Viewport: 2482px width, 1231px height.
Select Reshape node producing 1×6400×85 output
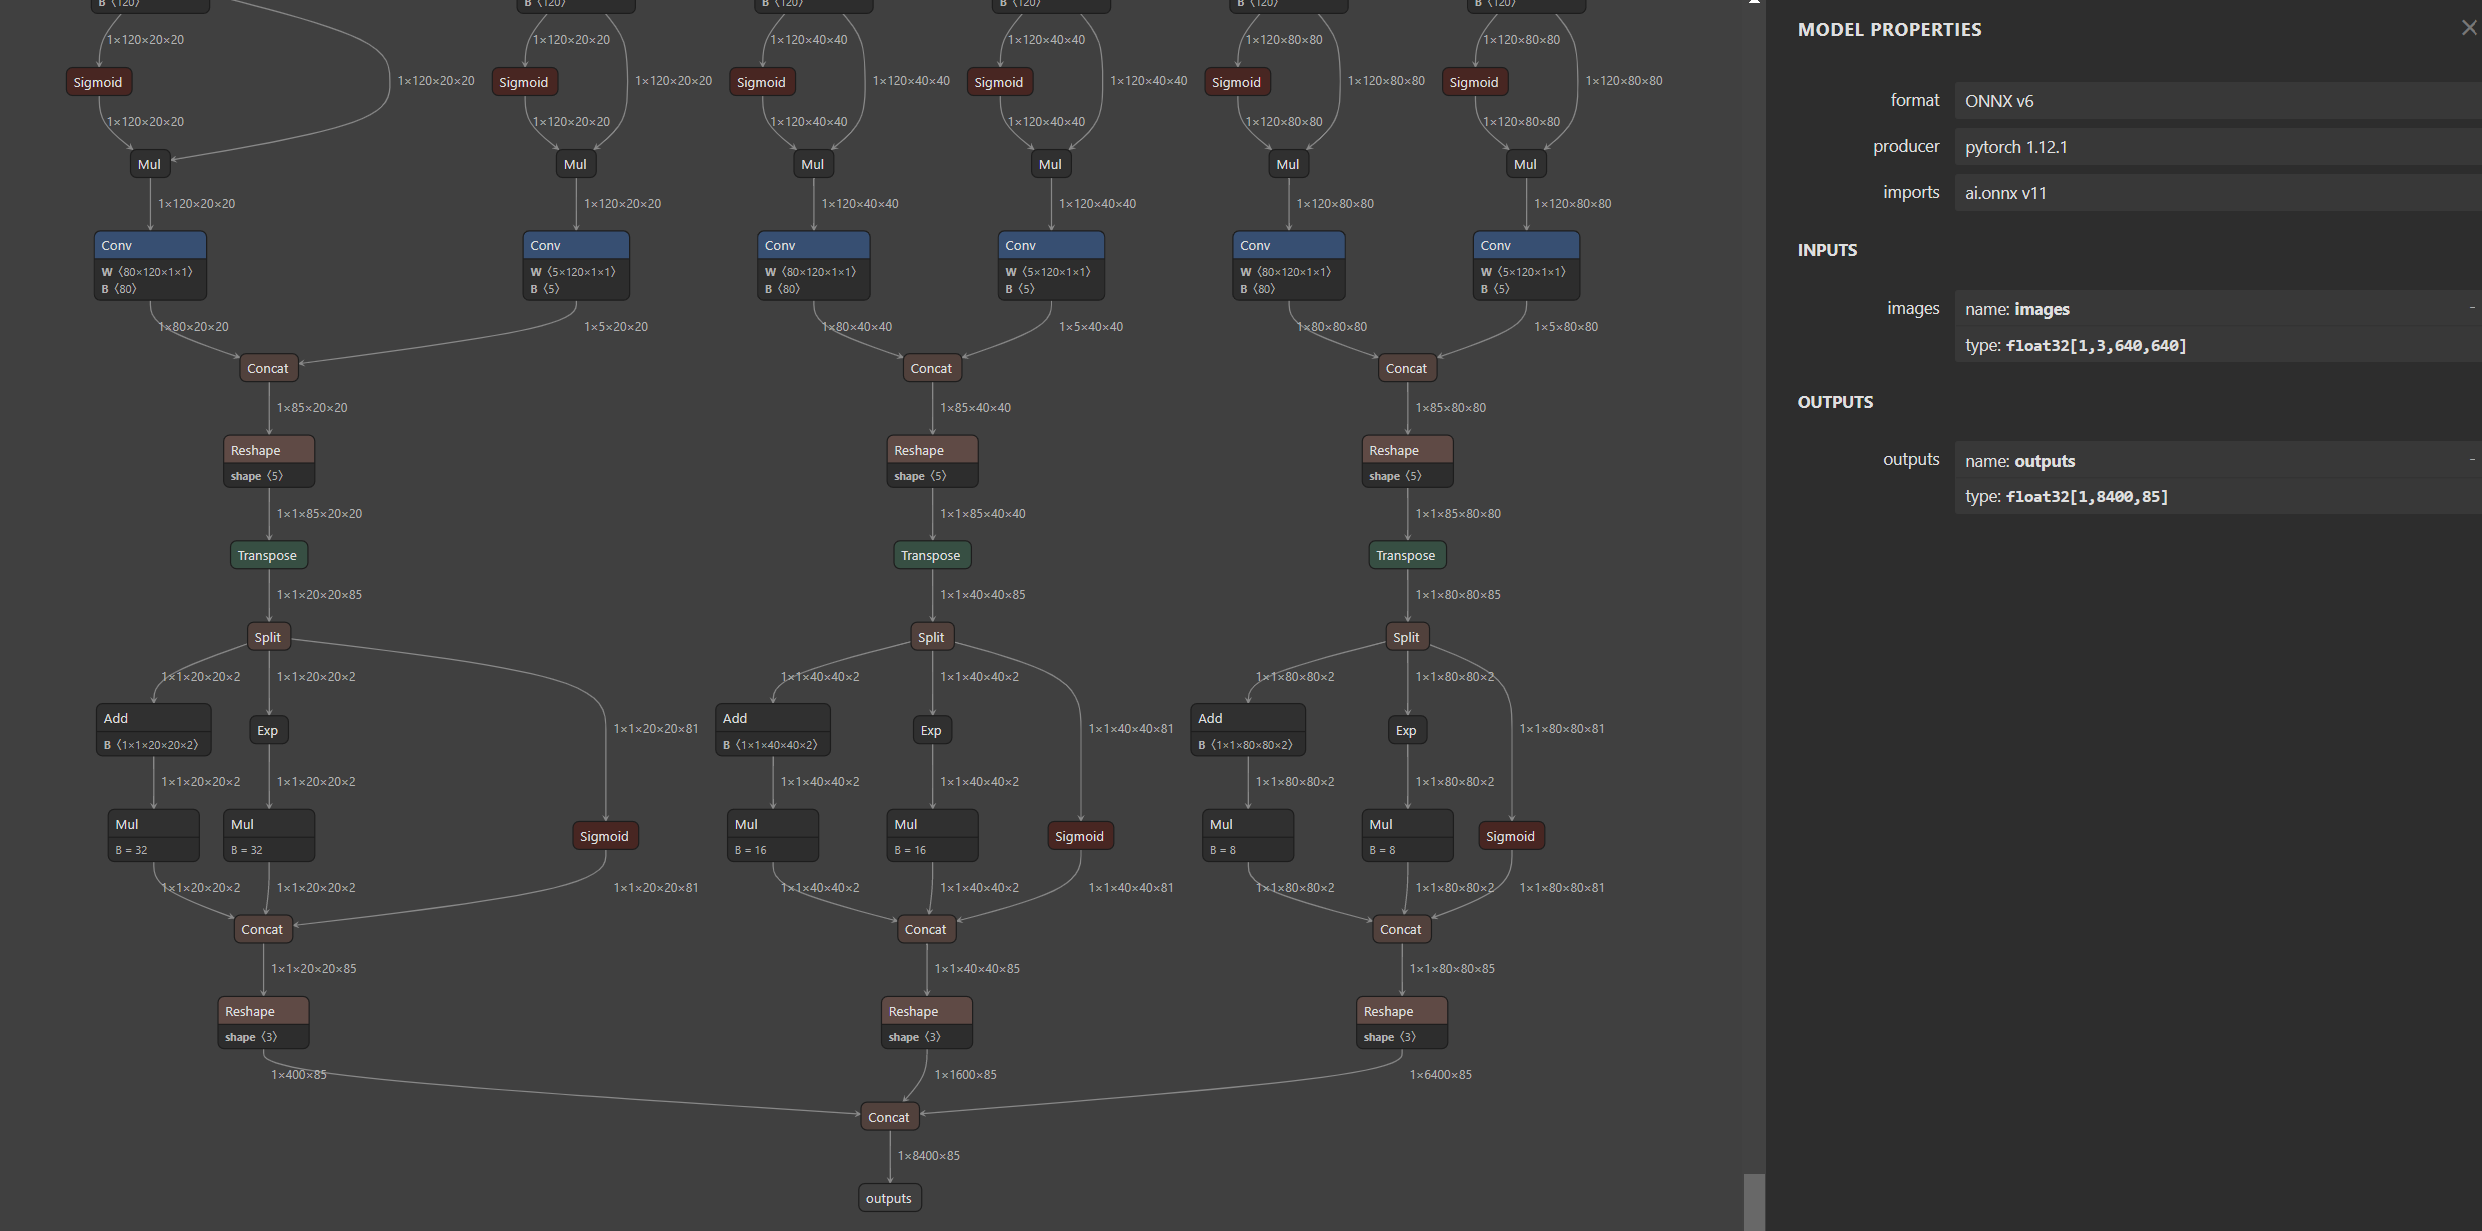click(1401, 1022)
